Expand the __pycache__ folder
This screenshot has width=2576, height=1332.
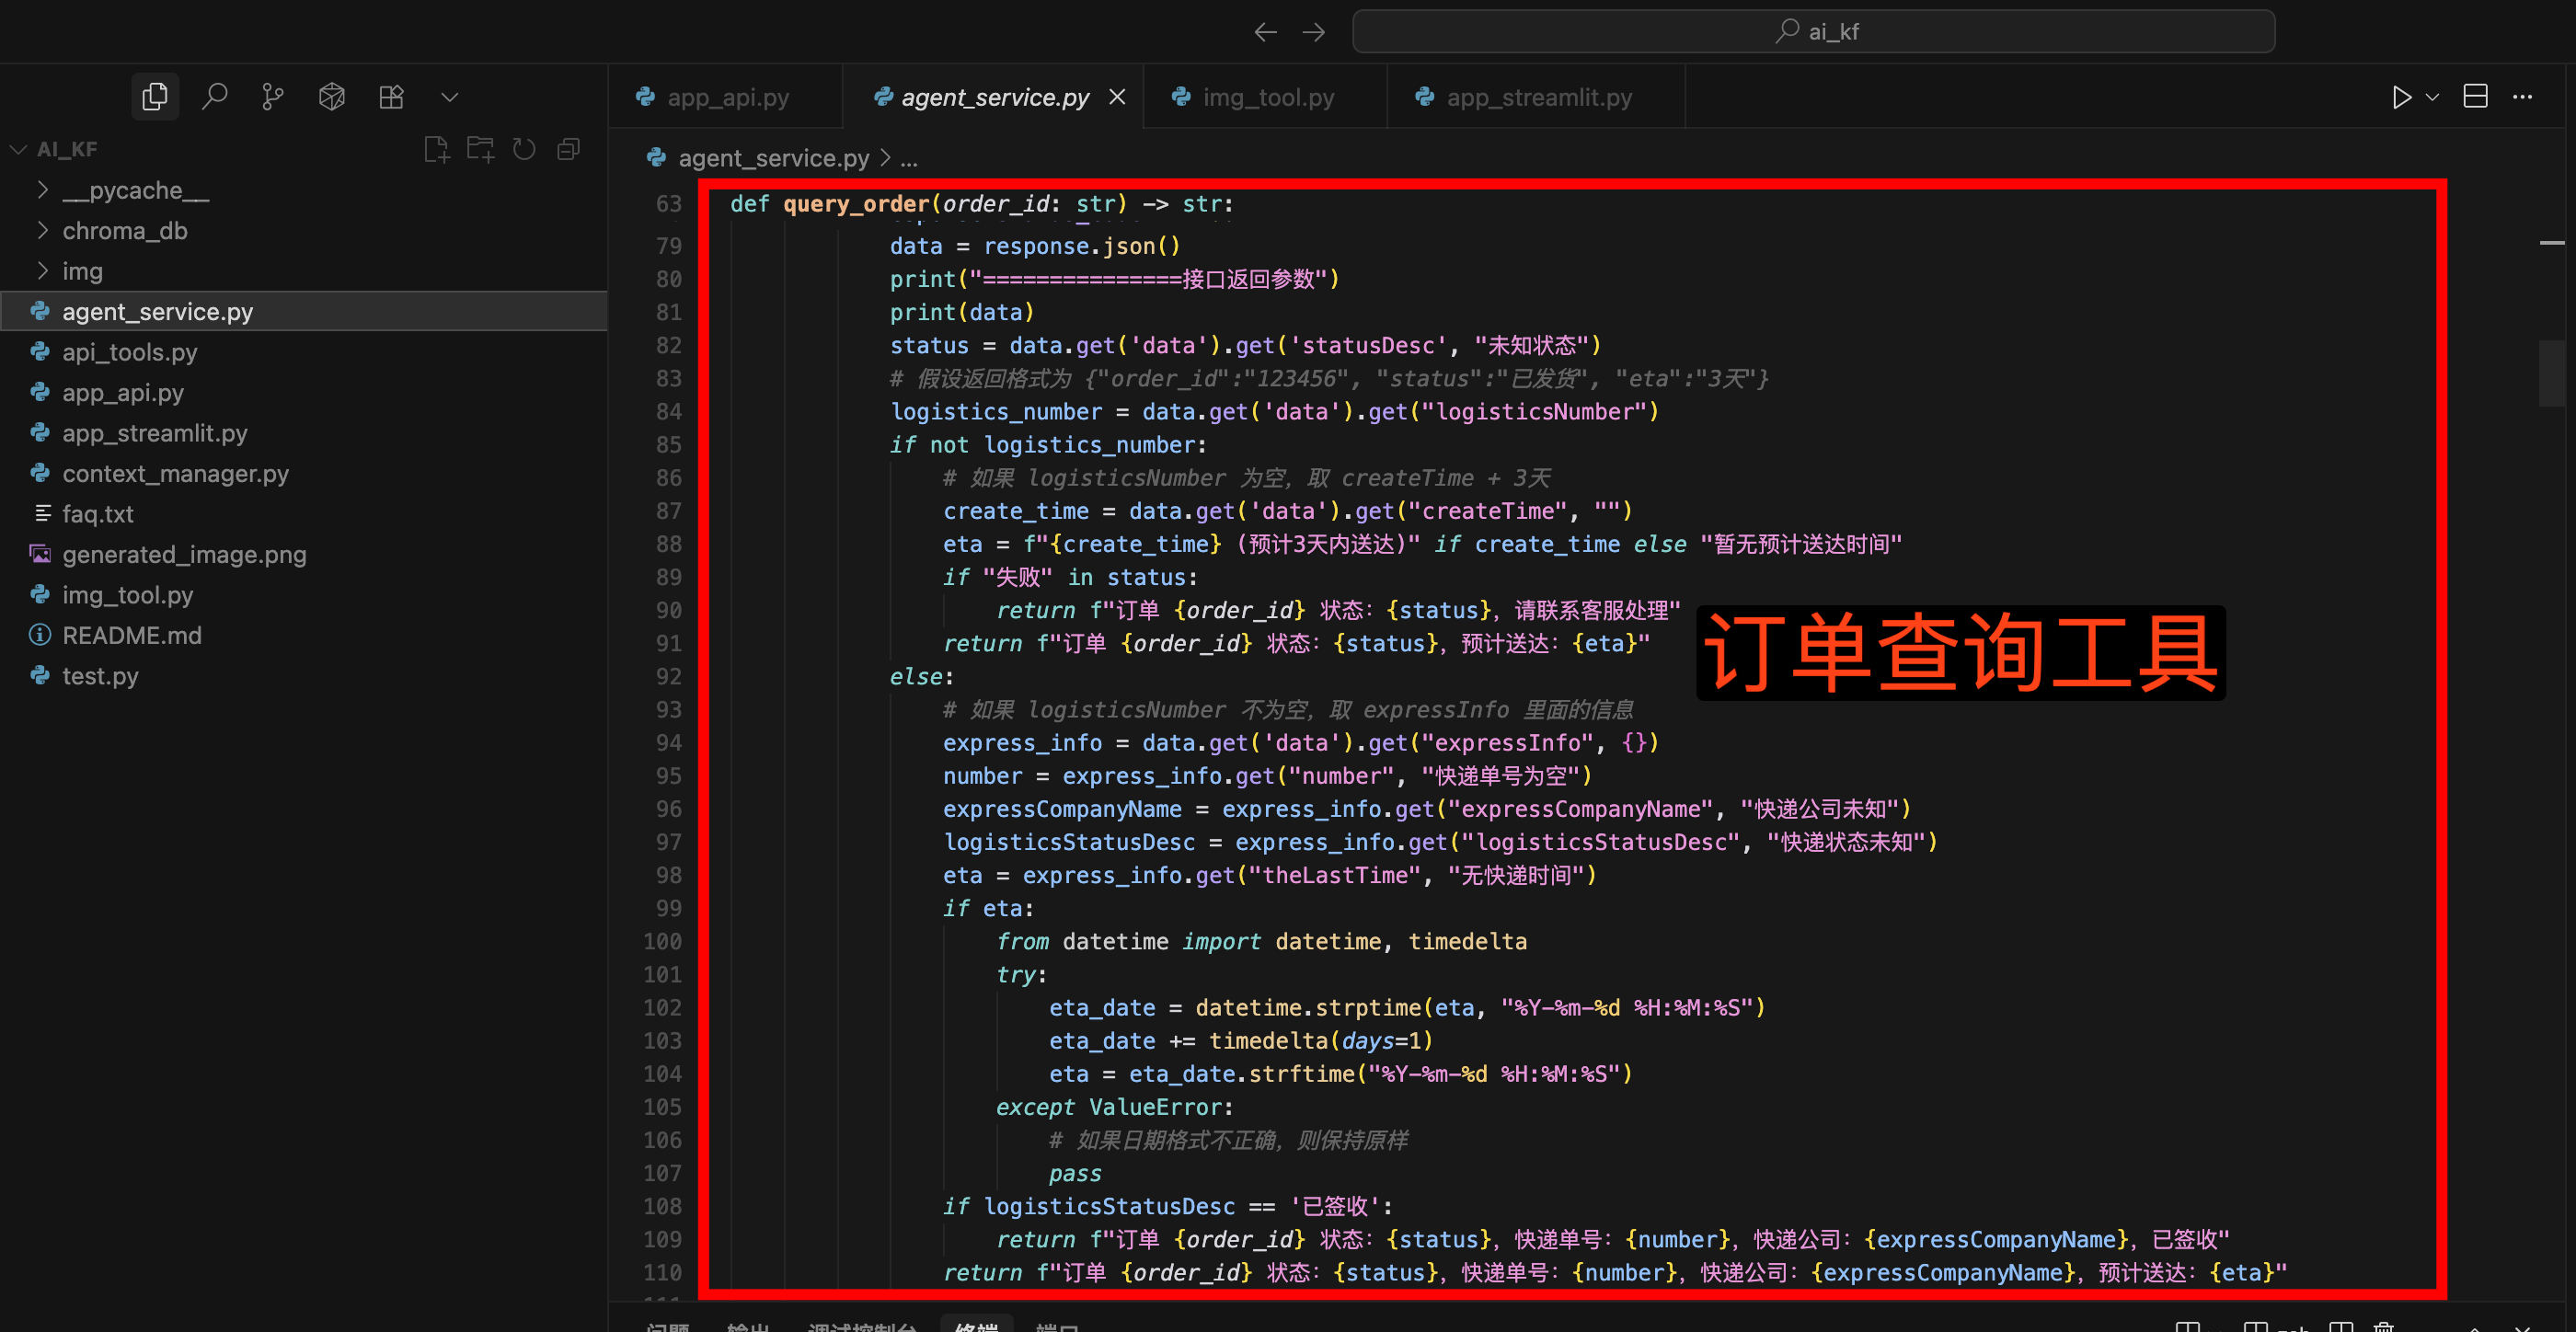[135, 190]
